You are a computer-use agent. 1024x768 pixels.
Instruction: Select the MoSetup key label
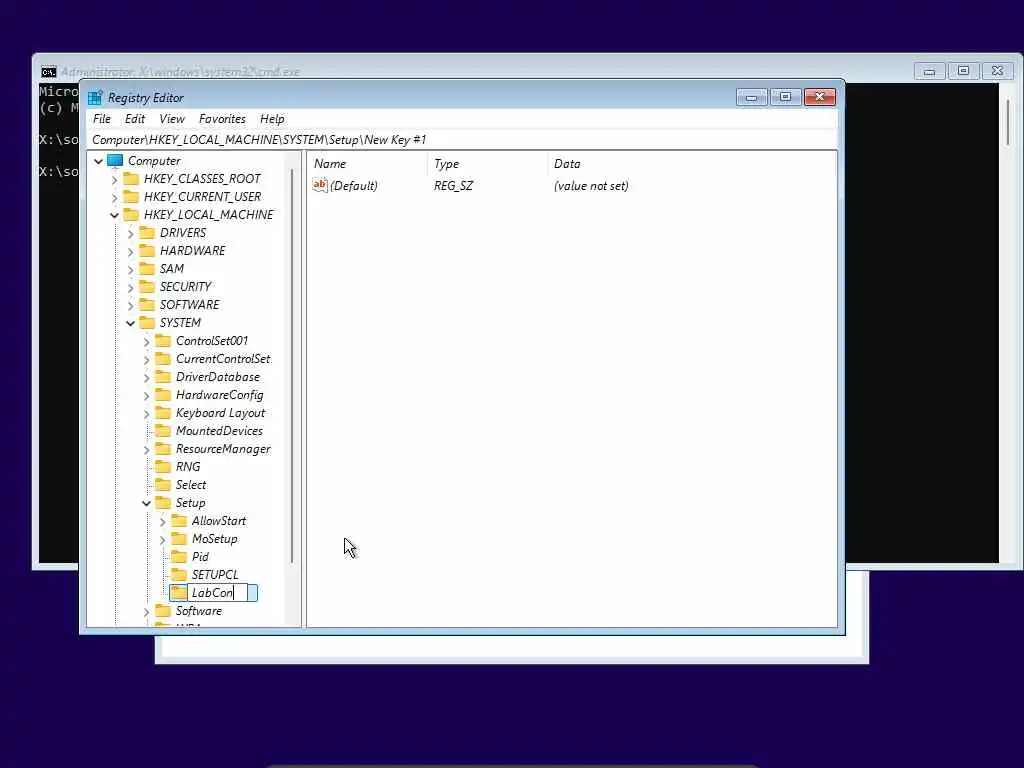pos(214,539)
